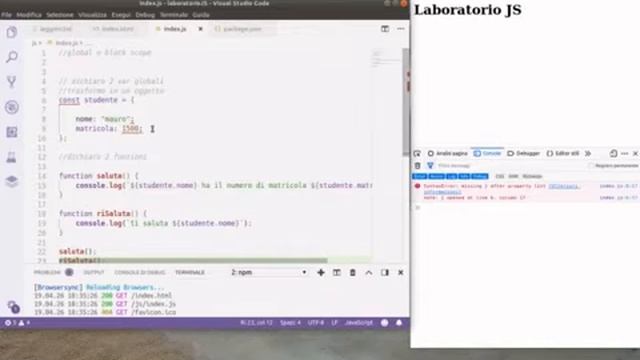Close the index.js editor tab
The width and height of the screenshot is (640, 360).
coord(200,29)
